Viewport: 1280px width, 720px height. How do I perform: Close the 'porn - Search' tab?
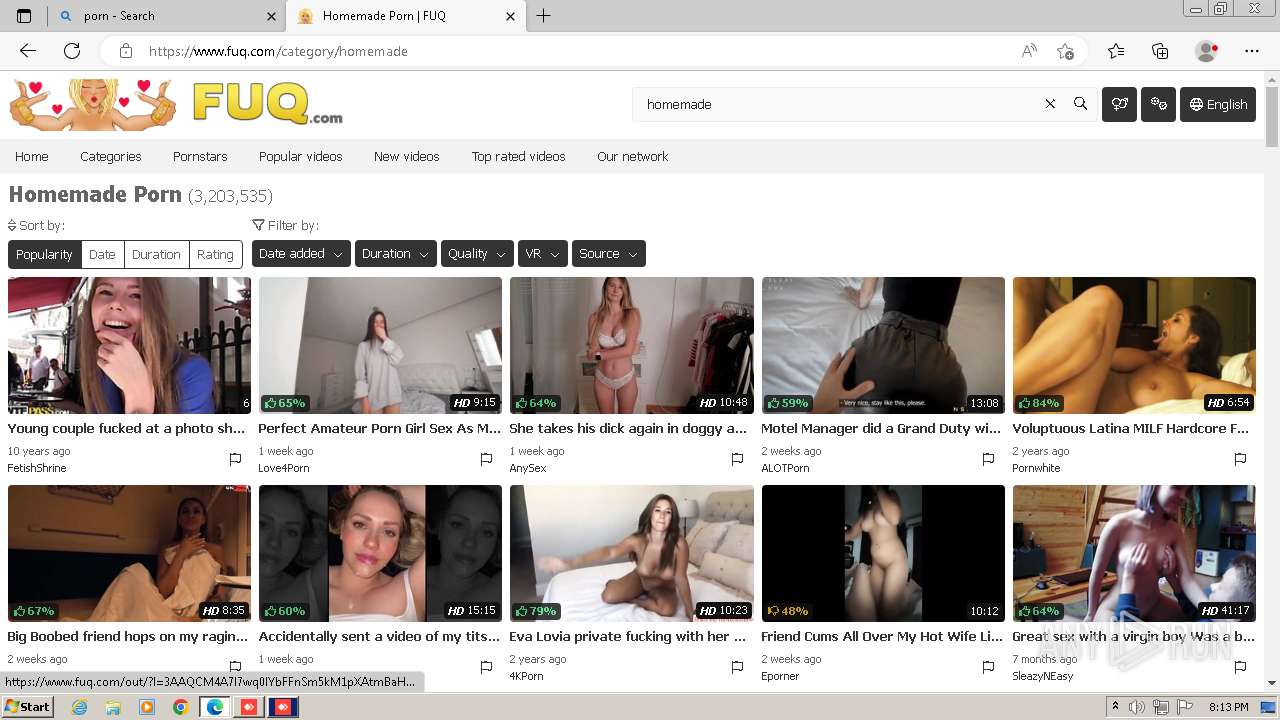272,16
